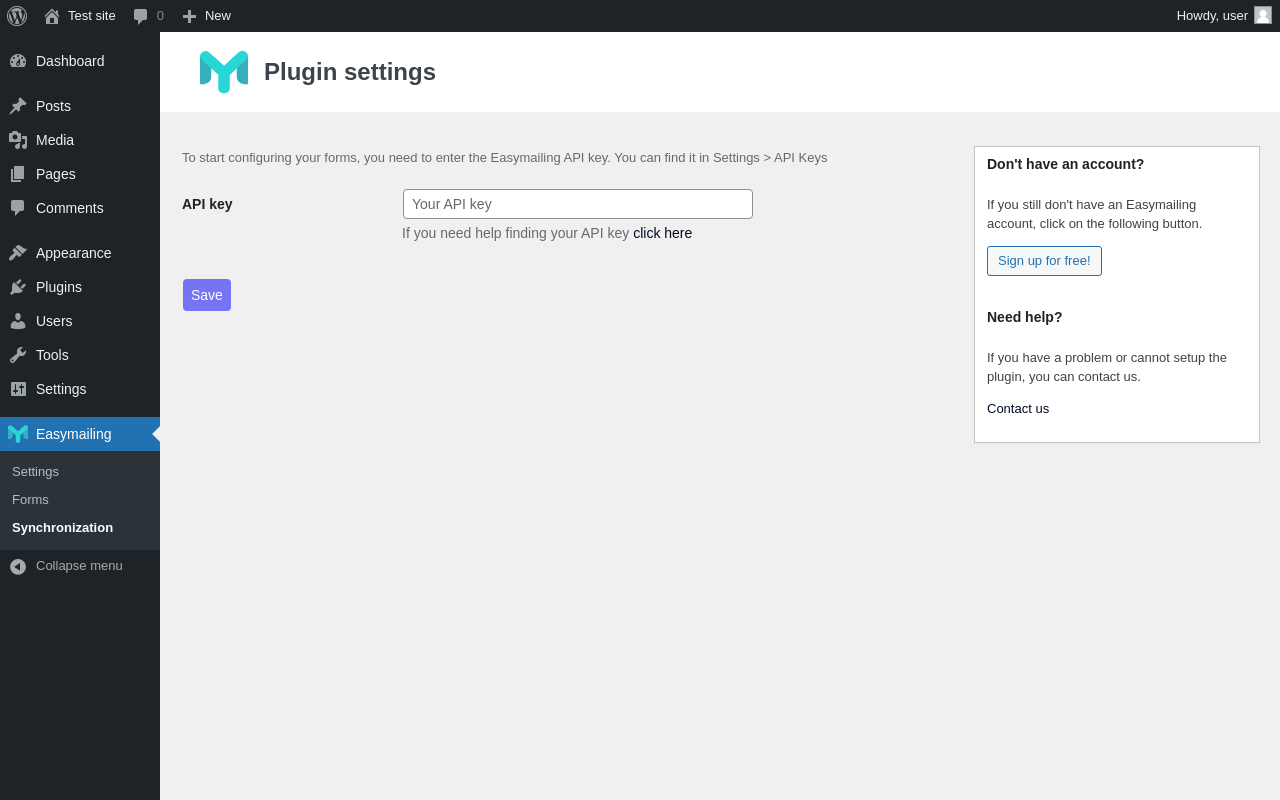Viewport: 1280px width, 800px height.
Task: Click the Sign up for free button
Action: pos(1044,261)
